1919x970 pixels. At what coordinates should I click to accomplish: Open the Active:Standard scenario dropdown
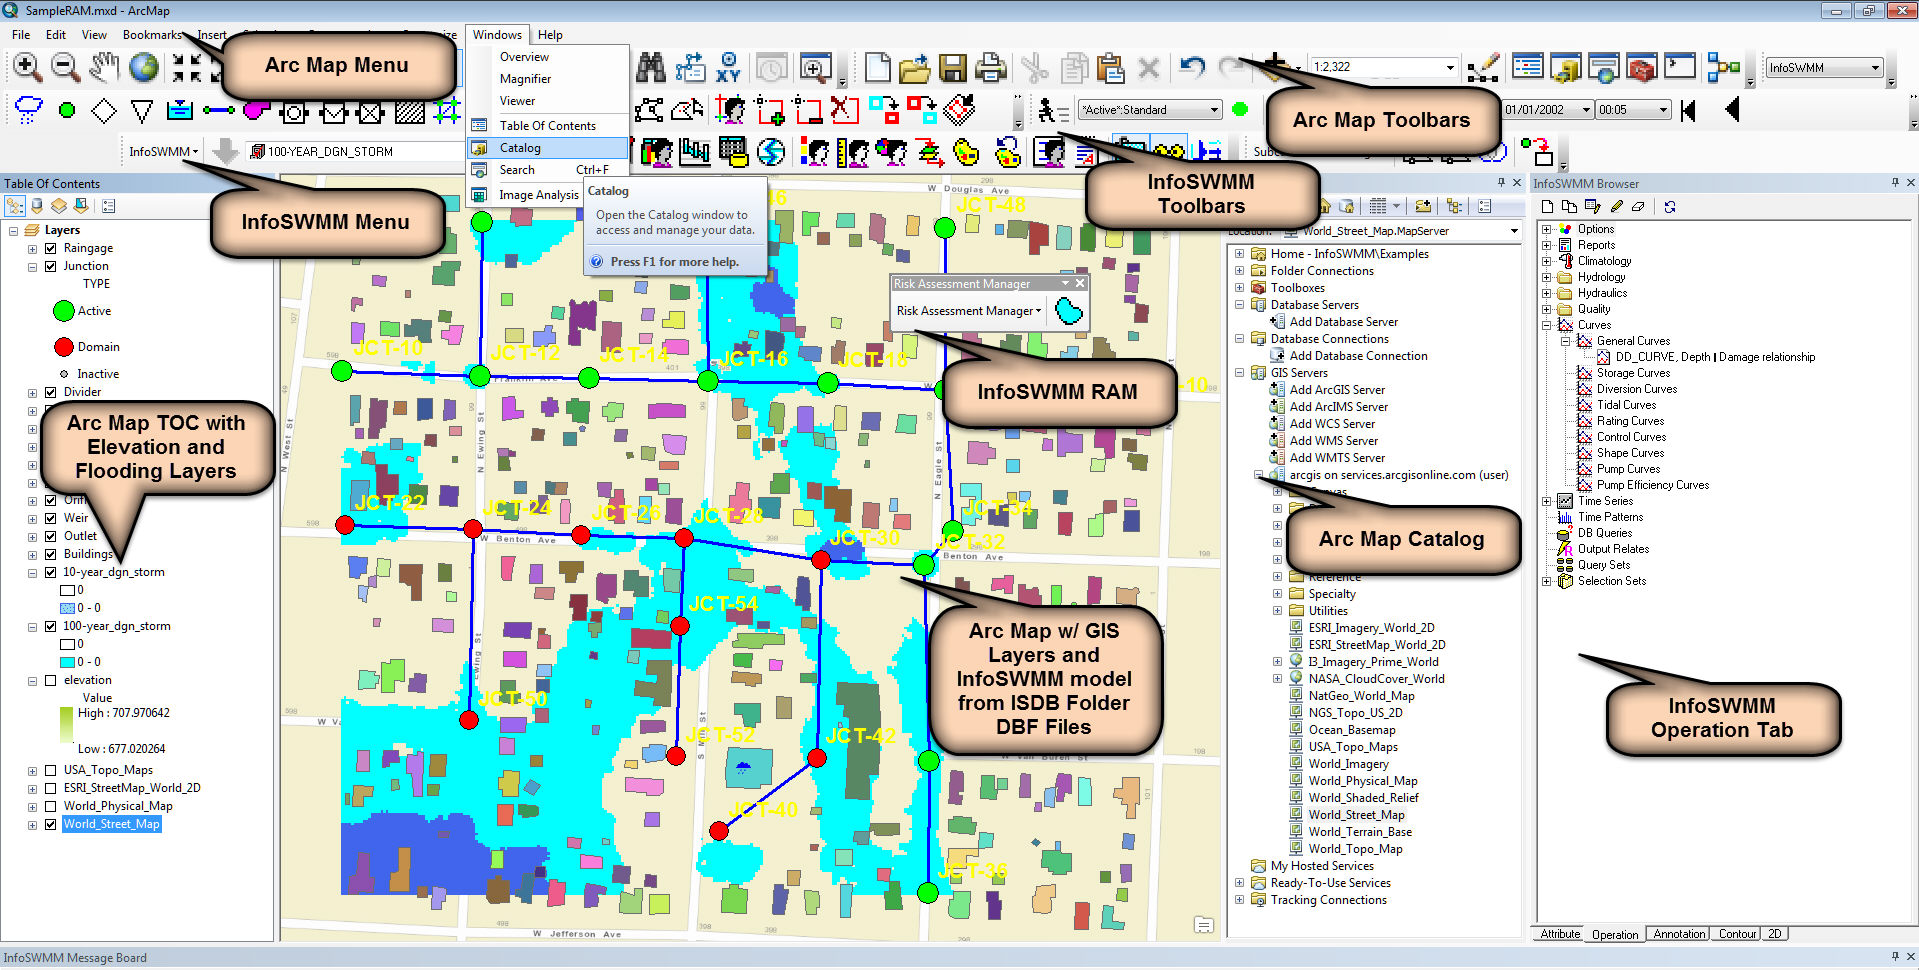tap(1214, 110)
